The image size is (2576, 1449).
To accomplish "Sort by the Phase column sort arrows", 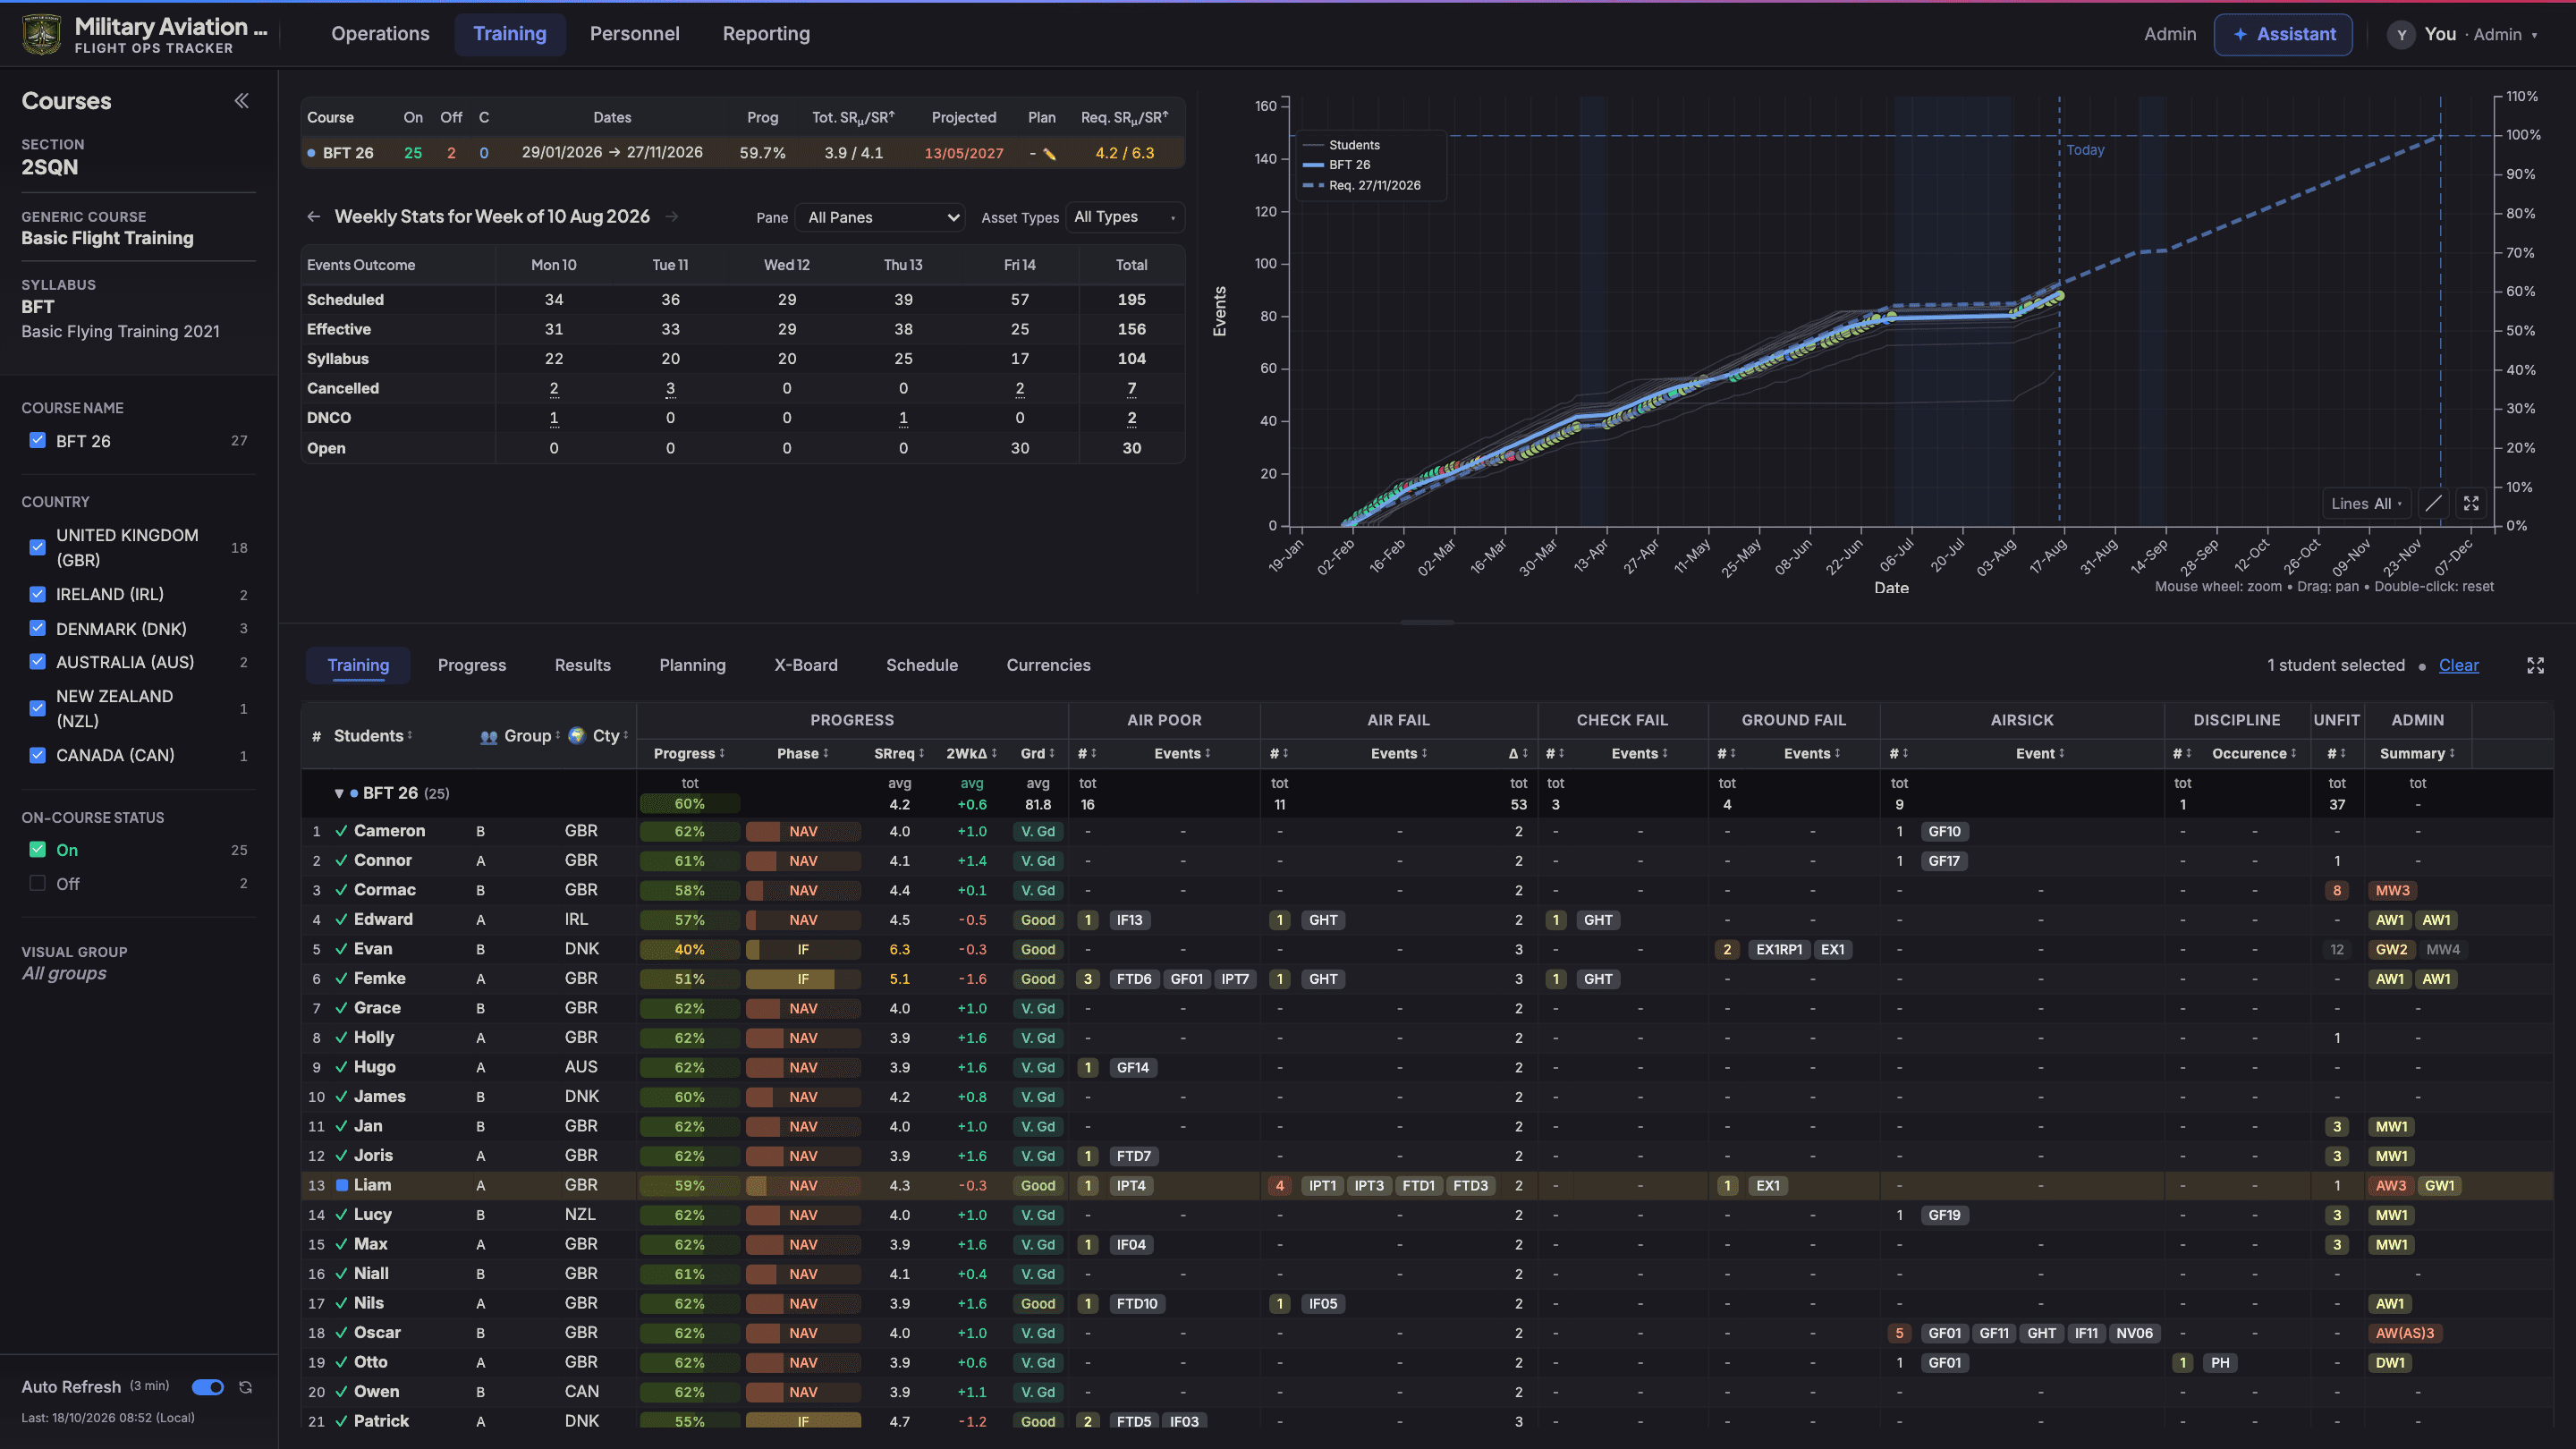I will click(826, 754).
